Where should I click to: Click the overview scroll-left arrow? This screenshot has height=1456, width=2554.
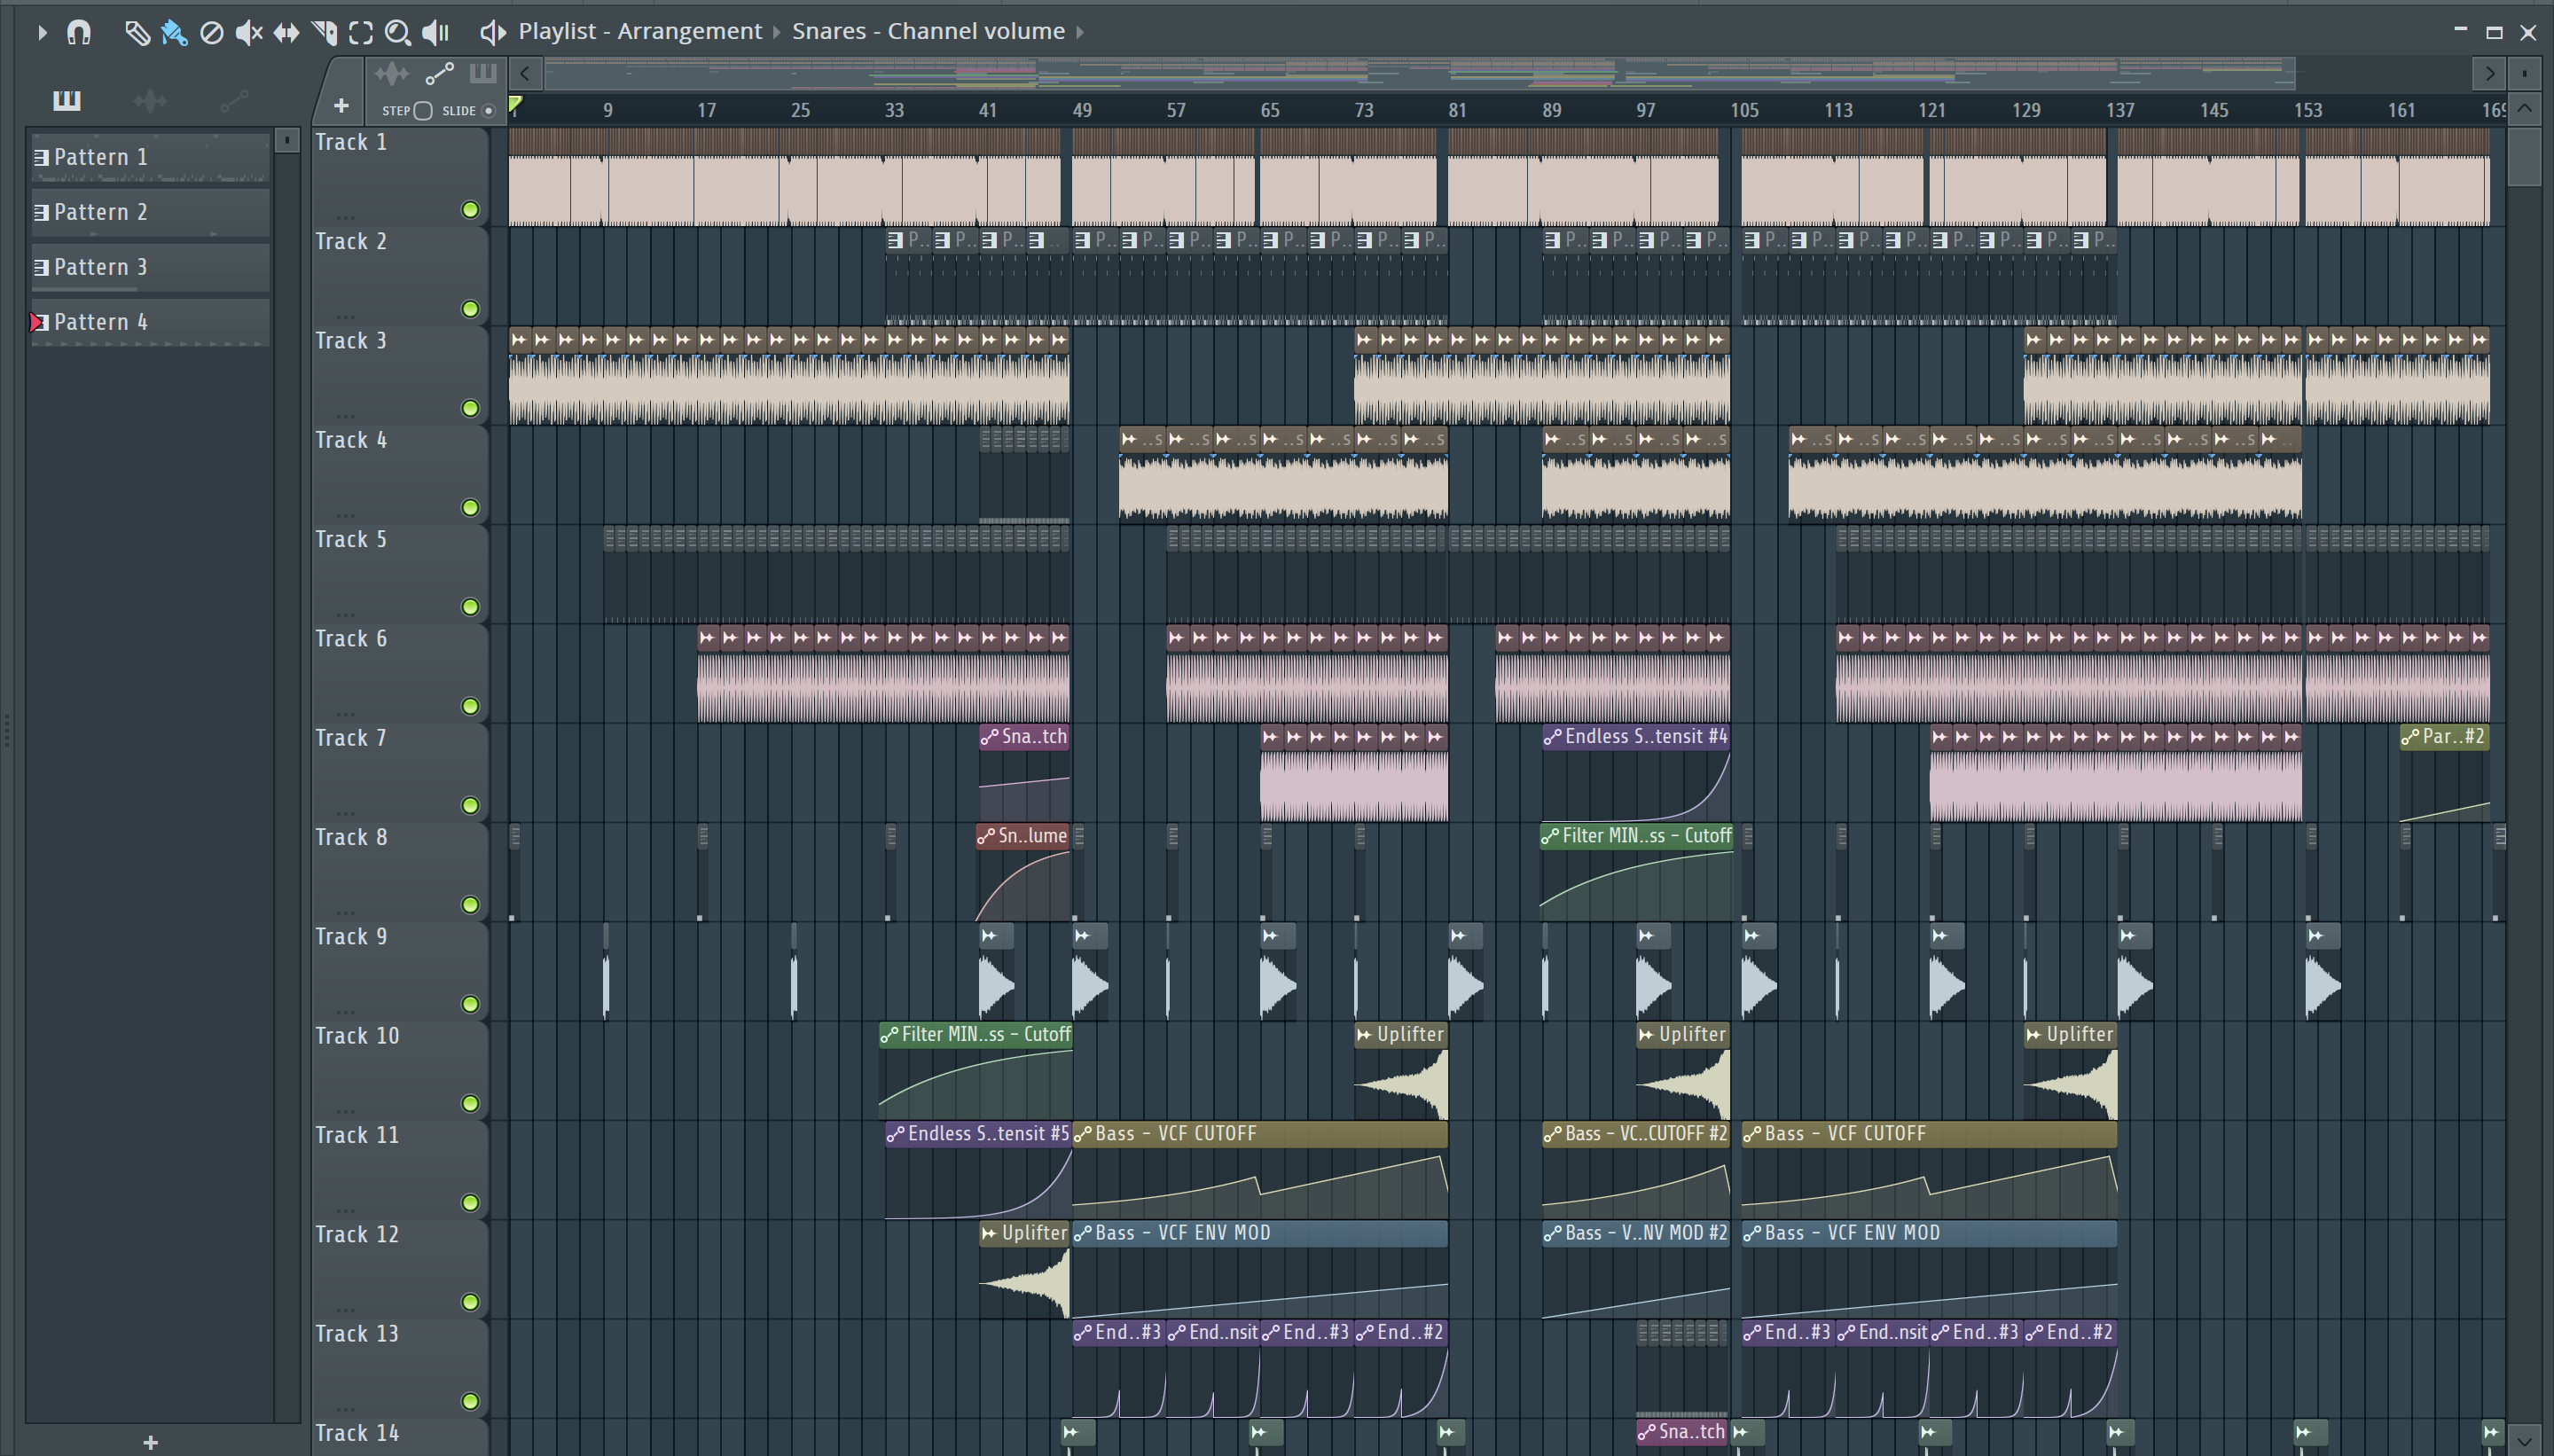[525, 73]
